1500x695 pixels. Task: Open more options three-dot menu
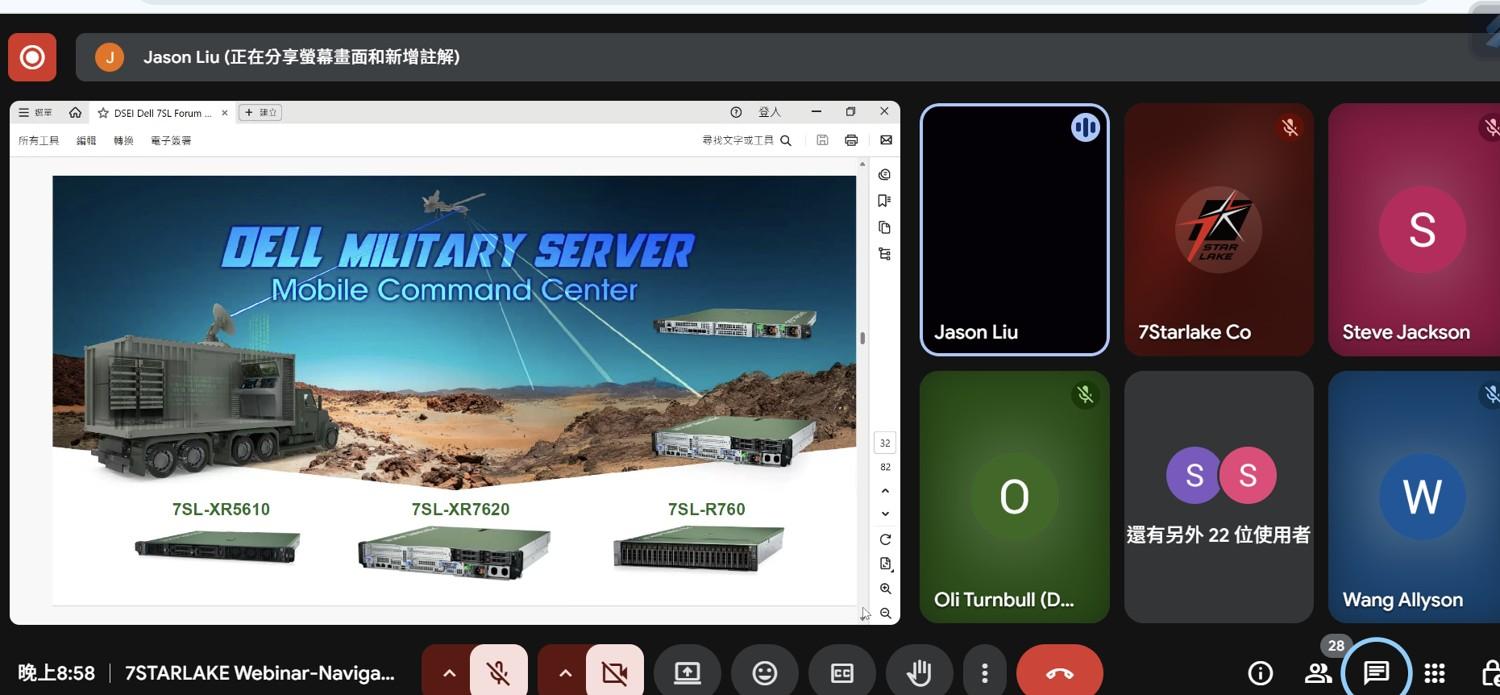[x=985, y=673]
